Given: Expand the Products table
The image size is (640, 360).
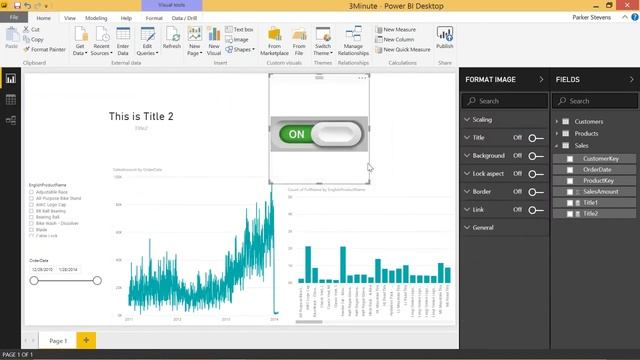Looking at the screenshot, I should coord(556,133).
